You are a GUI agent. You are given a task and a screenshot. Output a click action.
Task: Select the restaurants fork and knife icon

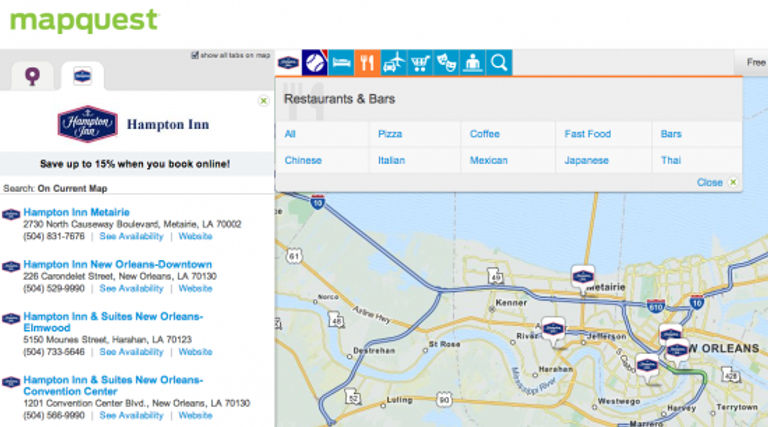367,63
